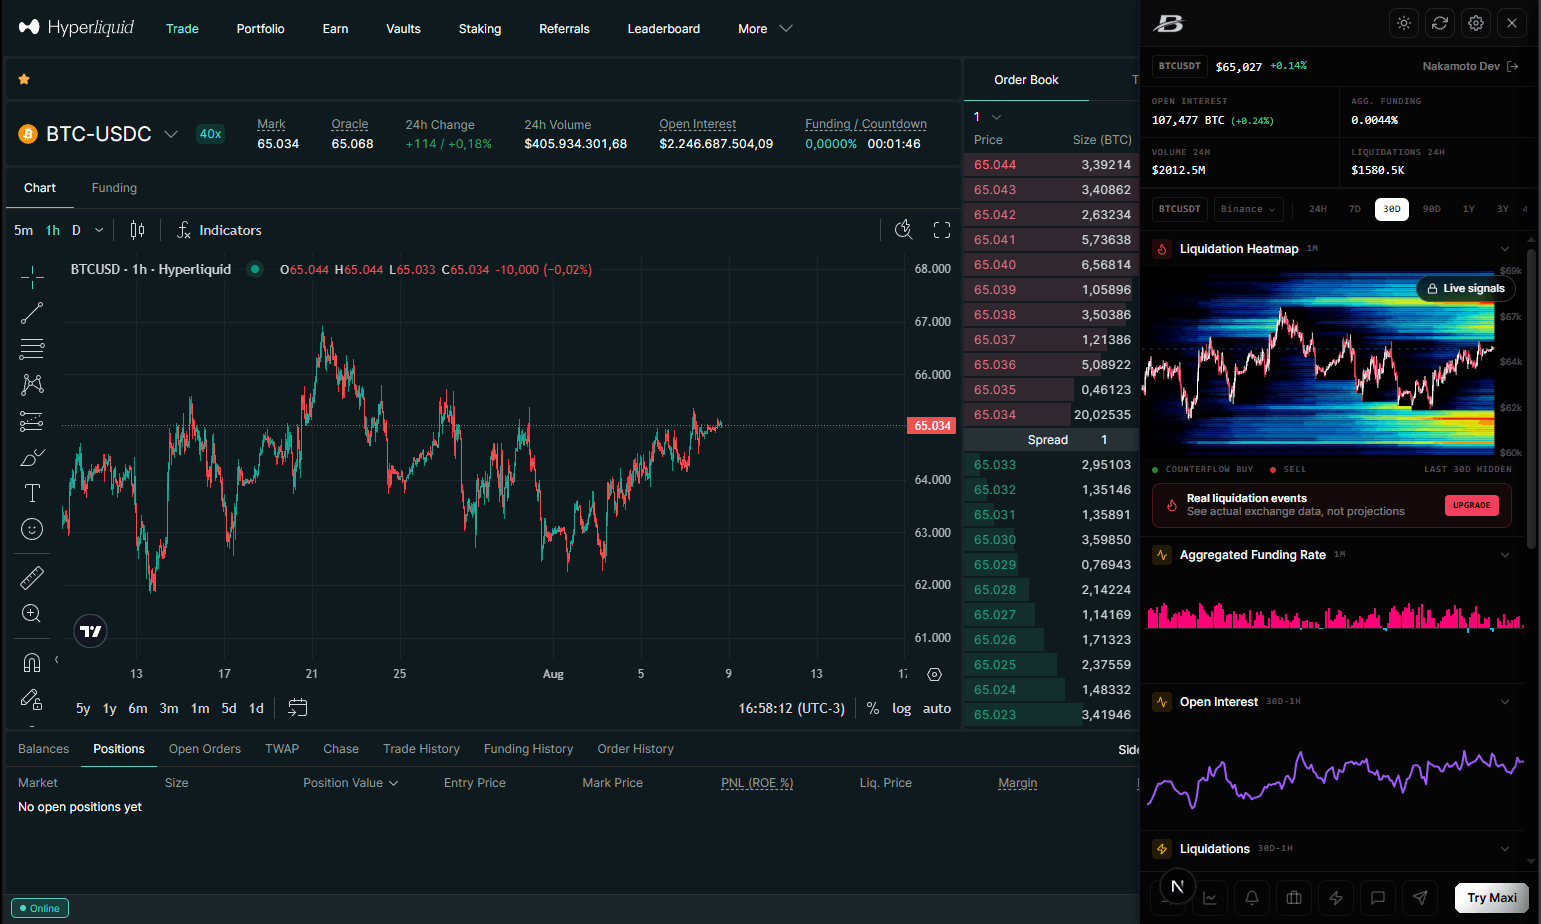Open the Portfolio page
1541x924 pixels.
(261, 29)
